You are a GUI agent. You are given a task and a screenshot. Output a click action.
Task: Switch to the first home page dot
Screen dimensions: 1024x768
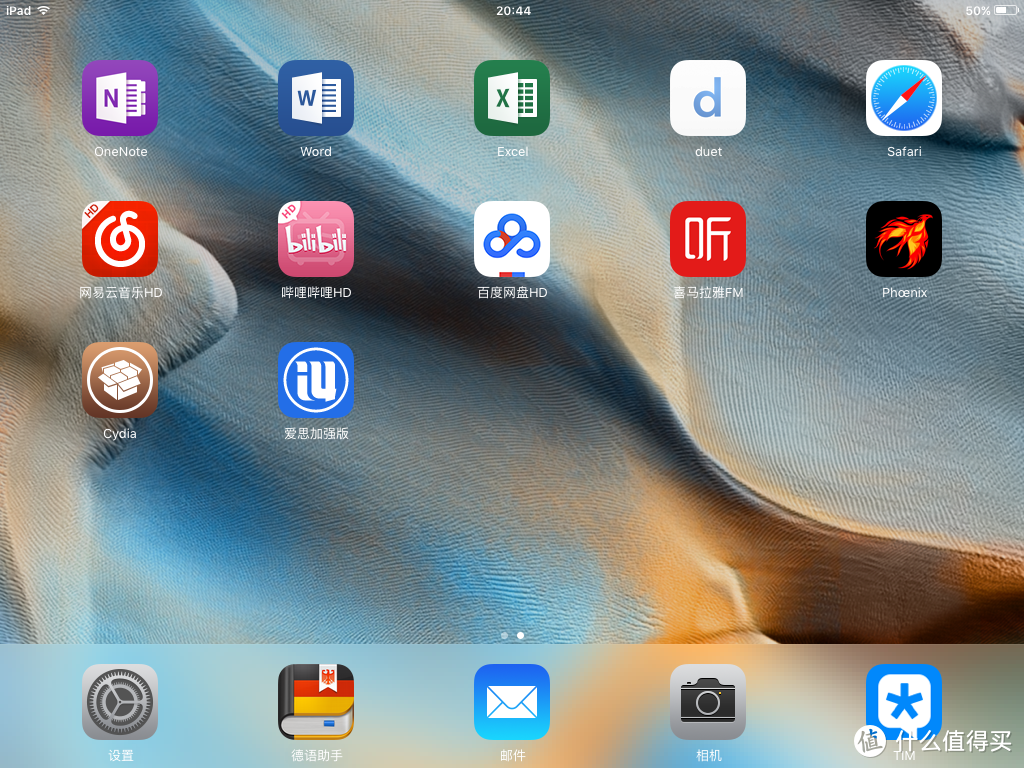tap(504, 635)
